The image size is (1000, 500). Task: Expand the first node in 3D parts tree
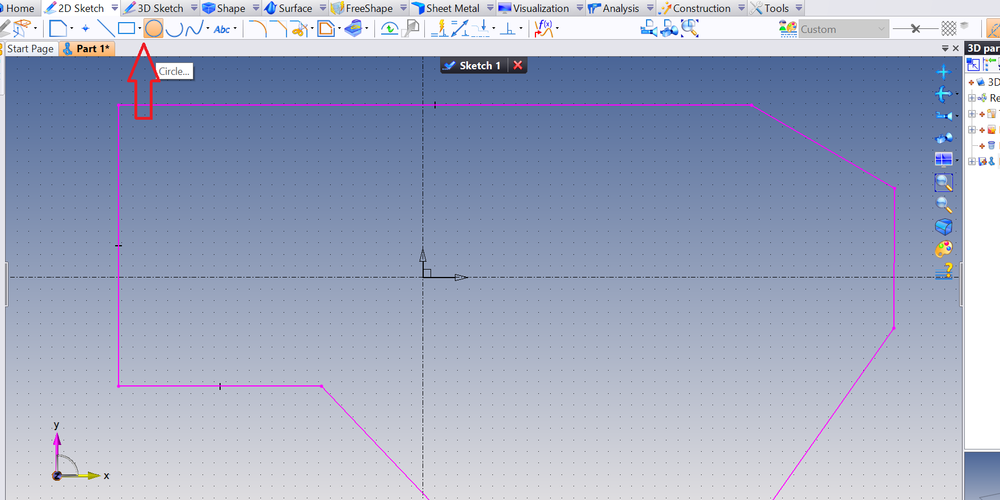[972, 98]
